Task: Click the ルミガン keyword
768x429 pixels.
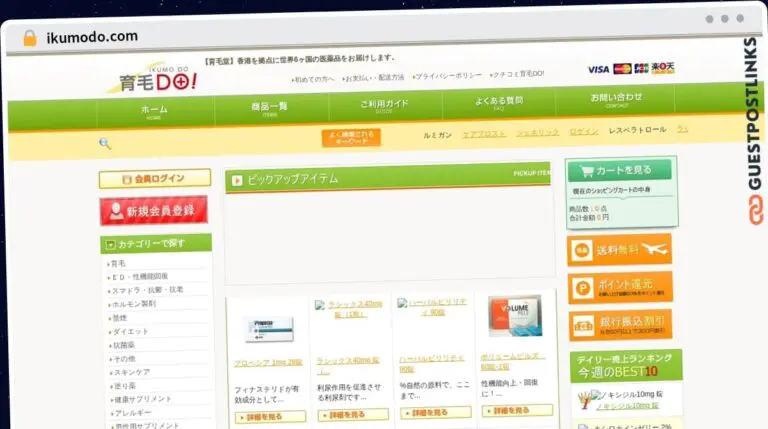Action: click(x=437, y=135)
